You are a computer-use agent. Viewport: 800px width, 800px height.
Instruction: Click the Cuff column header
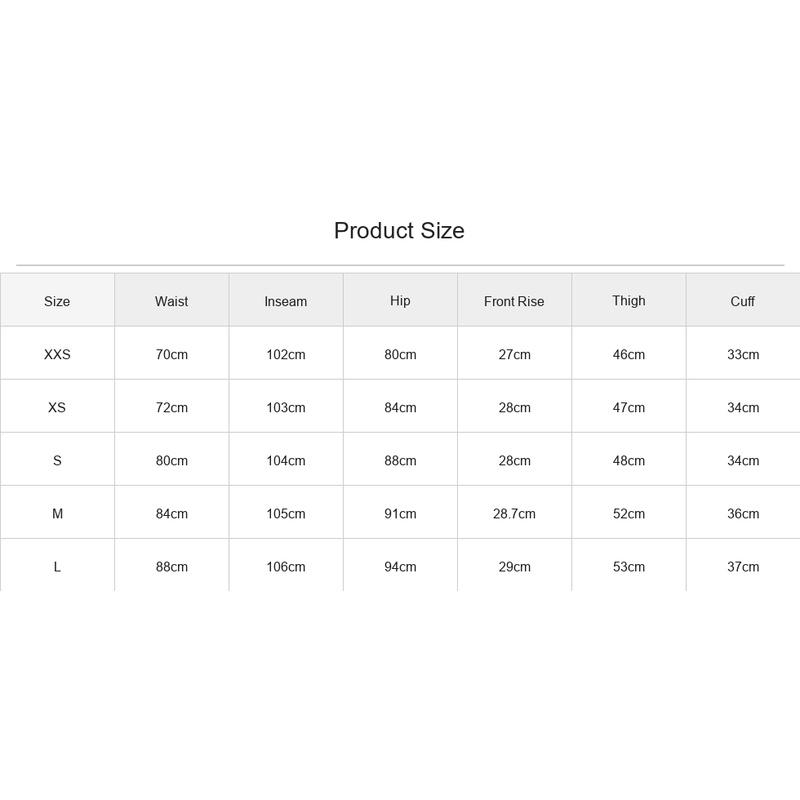743,301
